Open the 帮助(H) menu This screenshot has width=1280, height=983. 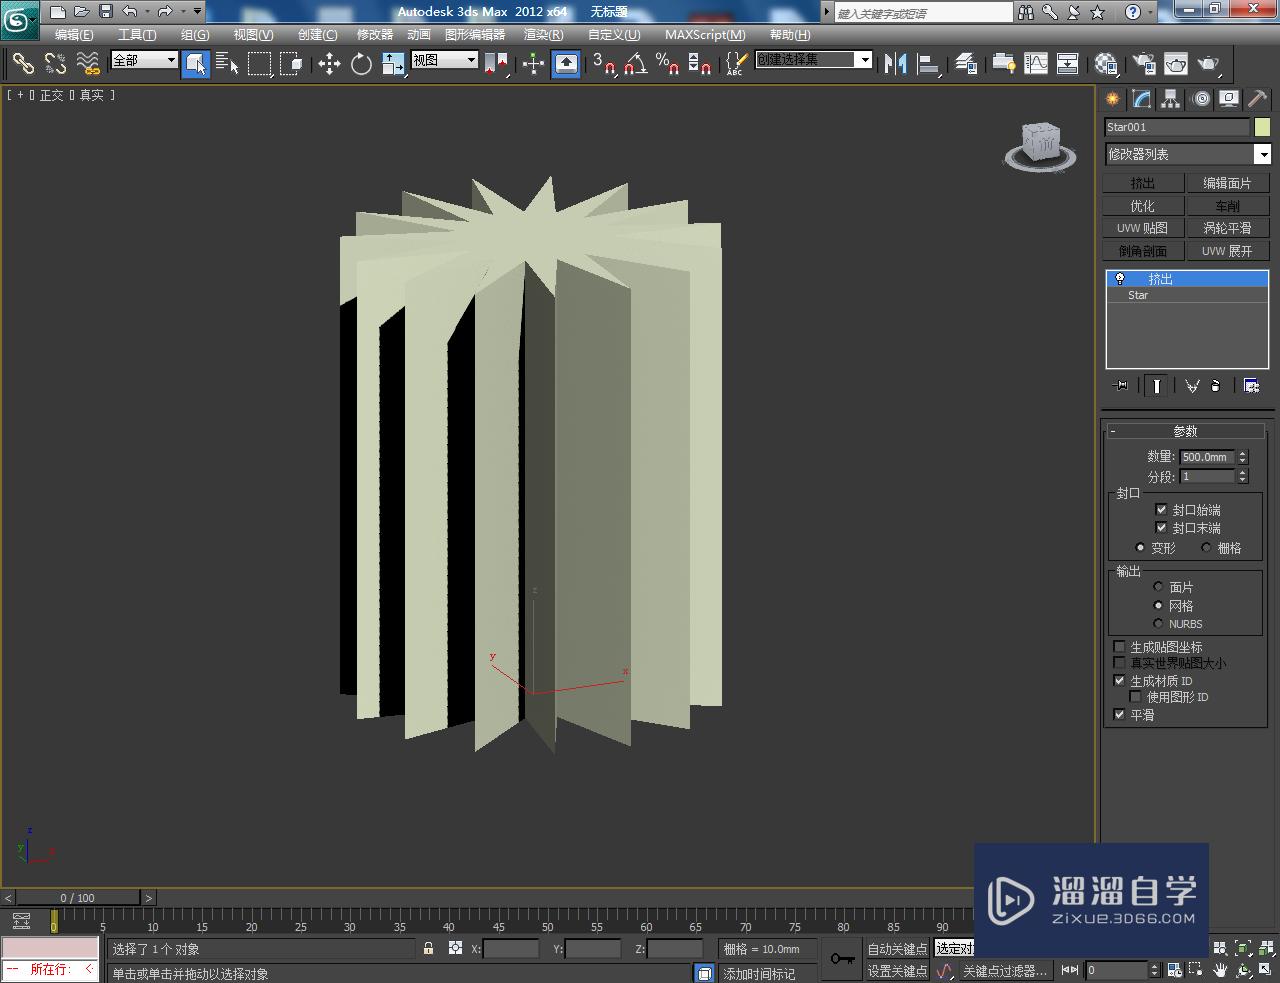click(x=790, y=34)
